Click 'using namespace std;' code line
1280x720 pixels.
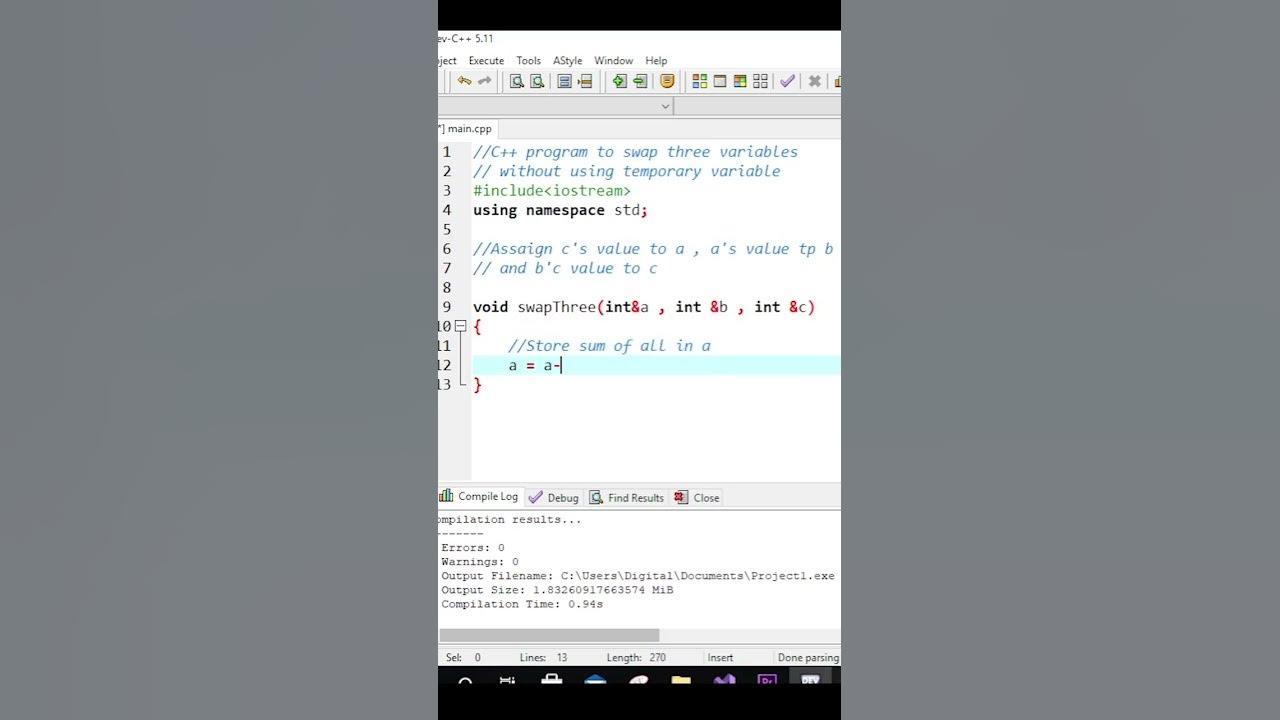[x=560, y=210]
